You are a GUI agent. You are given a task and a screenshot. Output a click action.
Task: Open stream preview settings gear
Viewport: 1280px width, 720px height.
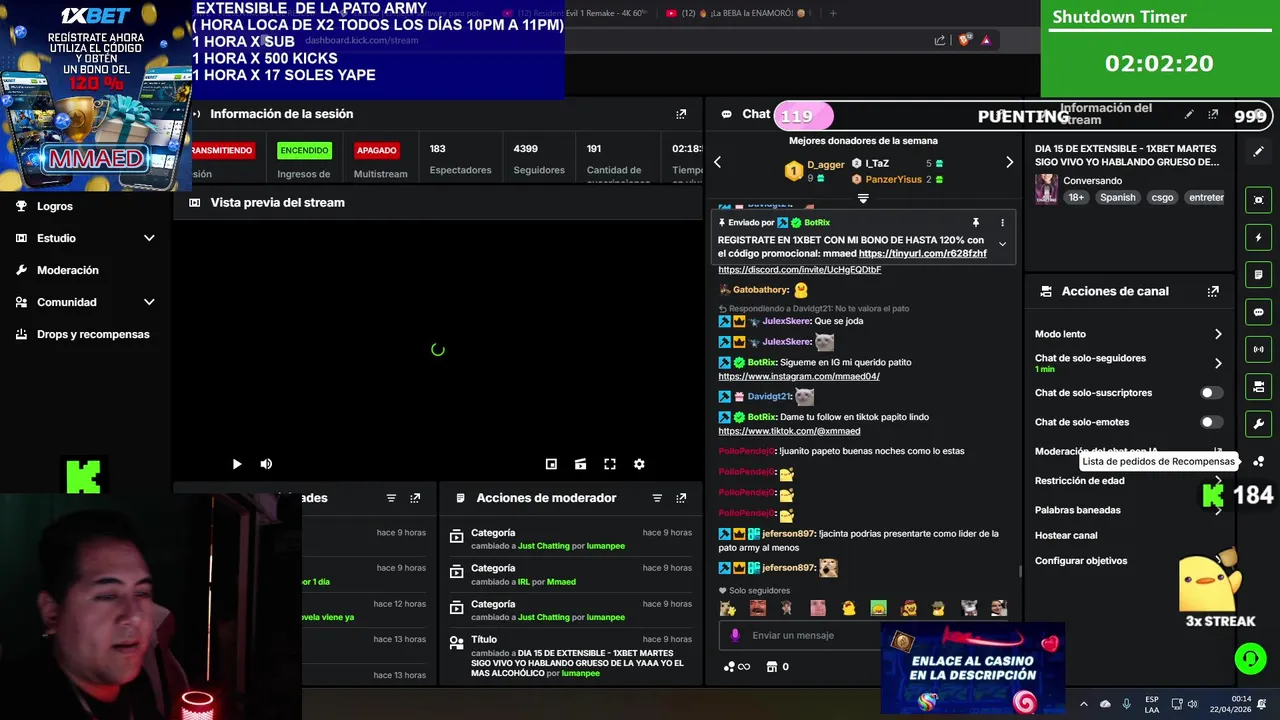pyautogui.click(x=639, y=464)
